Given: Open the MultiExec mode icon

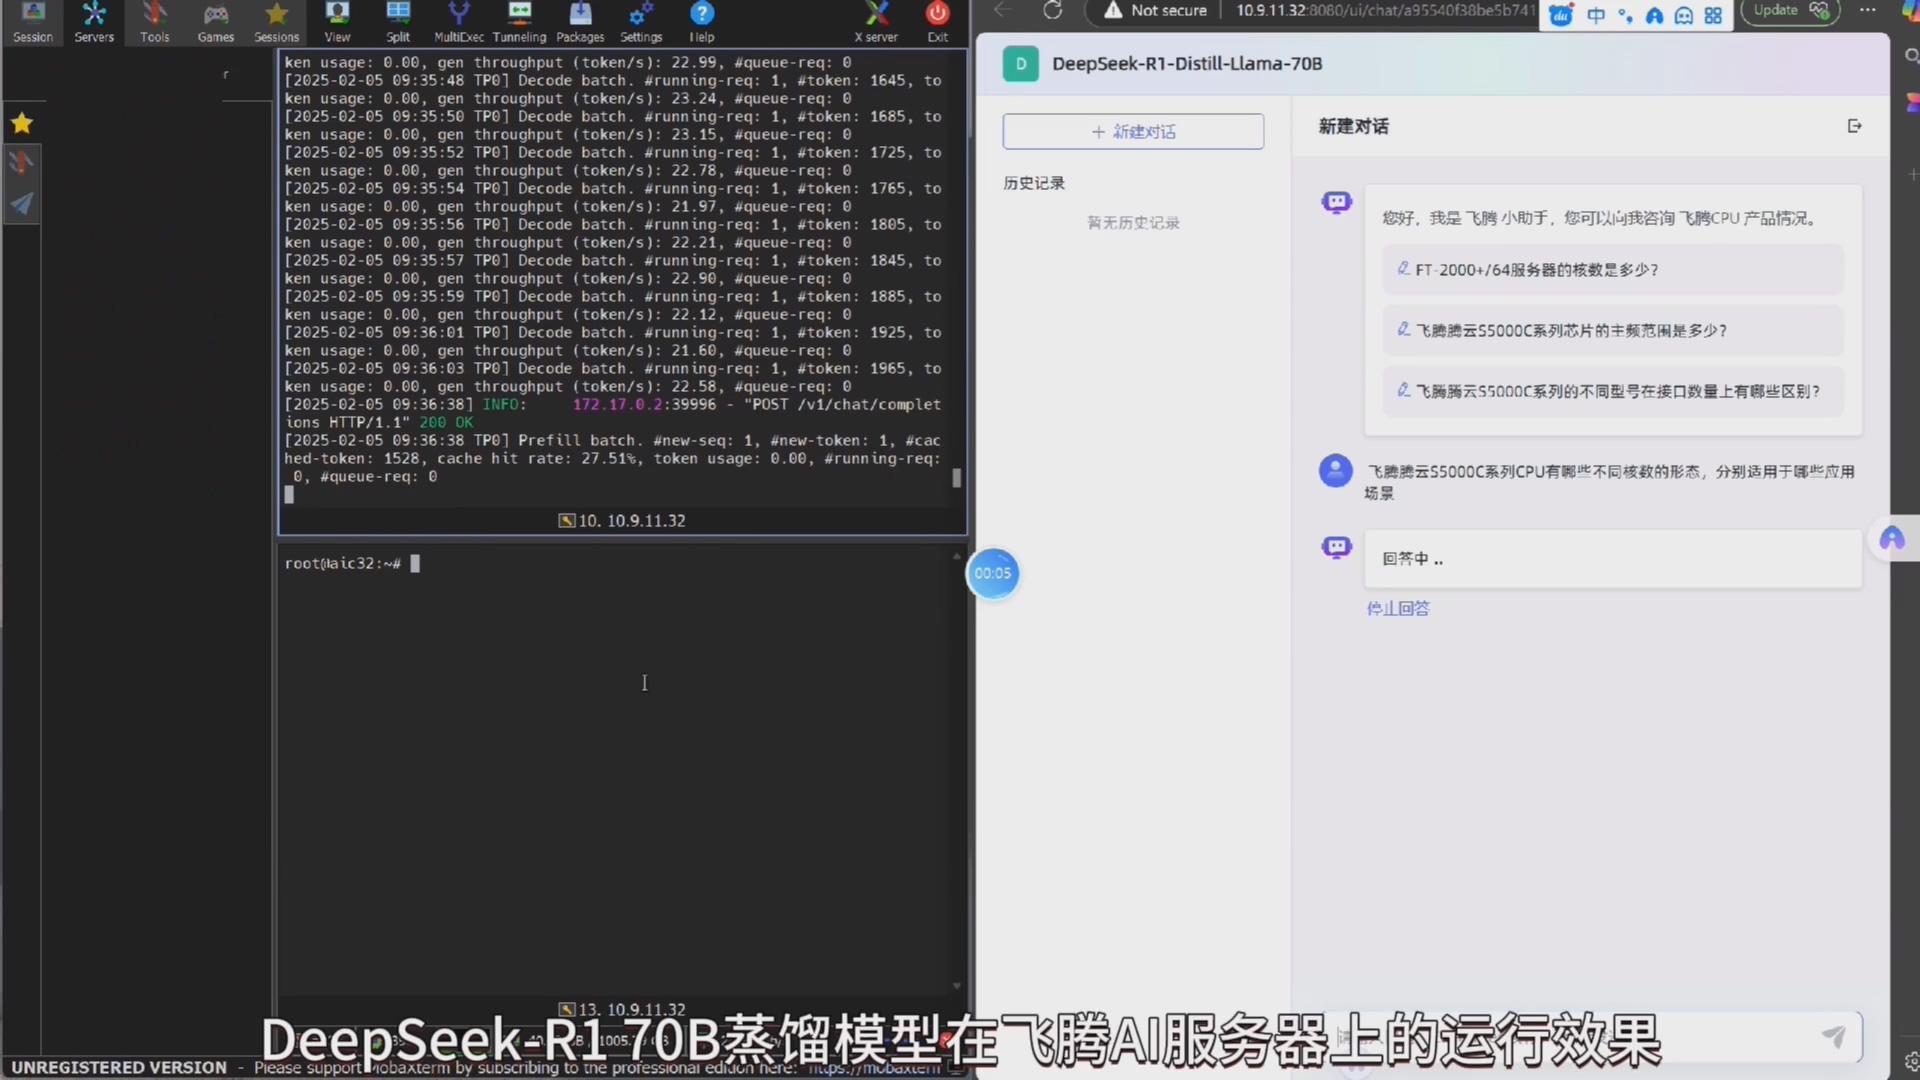Looking at the screenshot, I should (458, 21).
